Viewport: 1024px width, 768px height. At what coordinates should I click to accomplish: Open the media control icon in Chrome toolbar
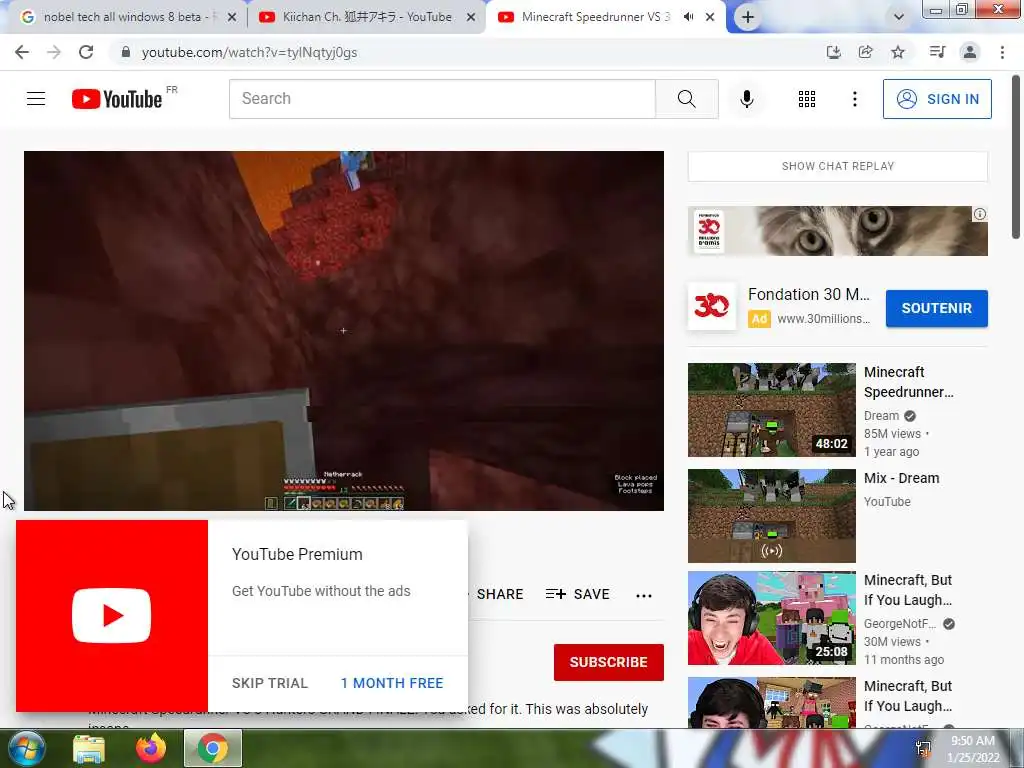click(937, 52)
